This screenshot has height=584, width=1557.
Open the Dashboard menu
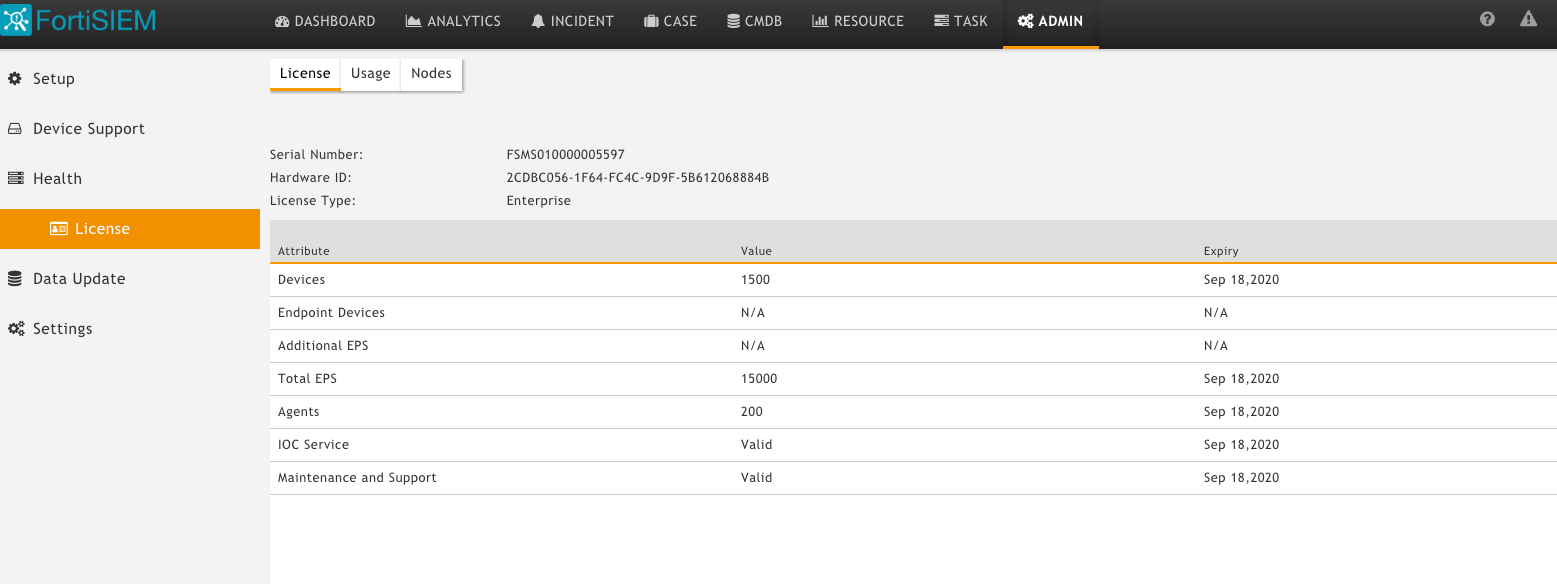(325, 21)
